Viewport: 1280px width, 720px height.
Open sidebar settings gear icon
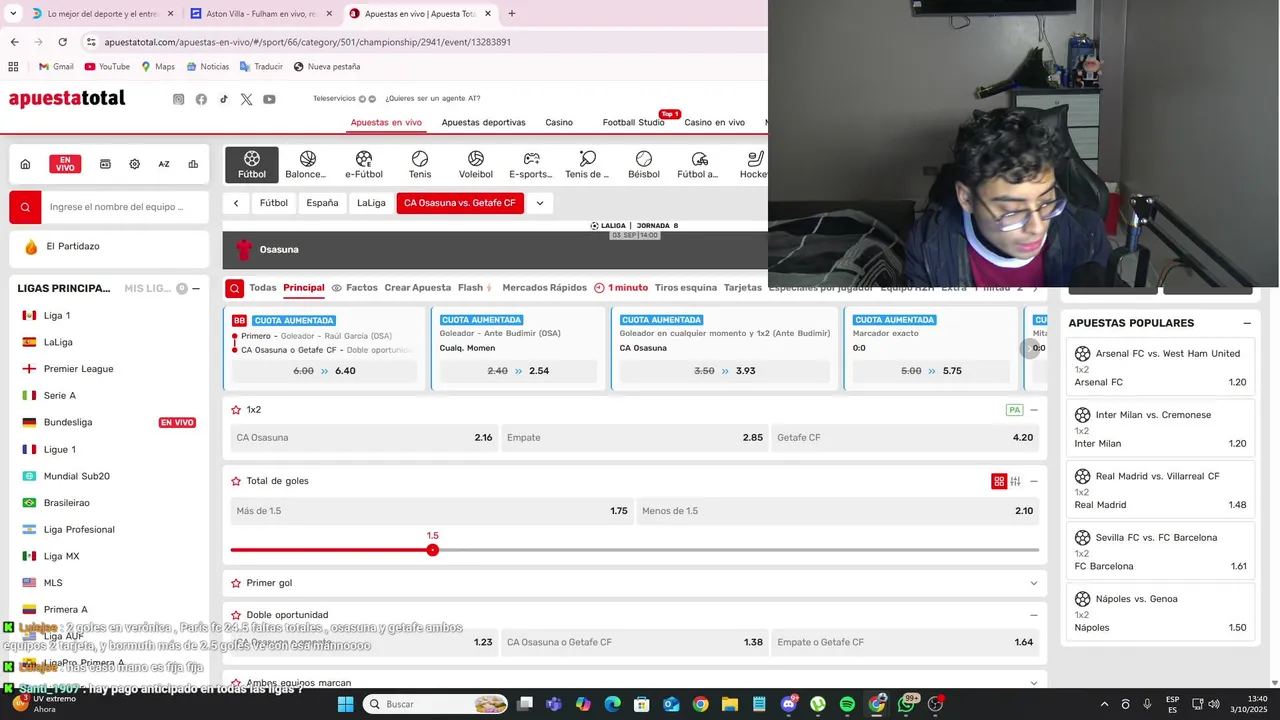click(x=134, y=164)
